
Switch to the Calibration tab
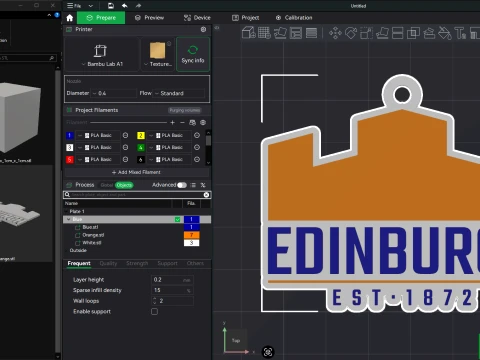tap(294, 18)
